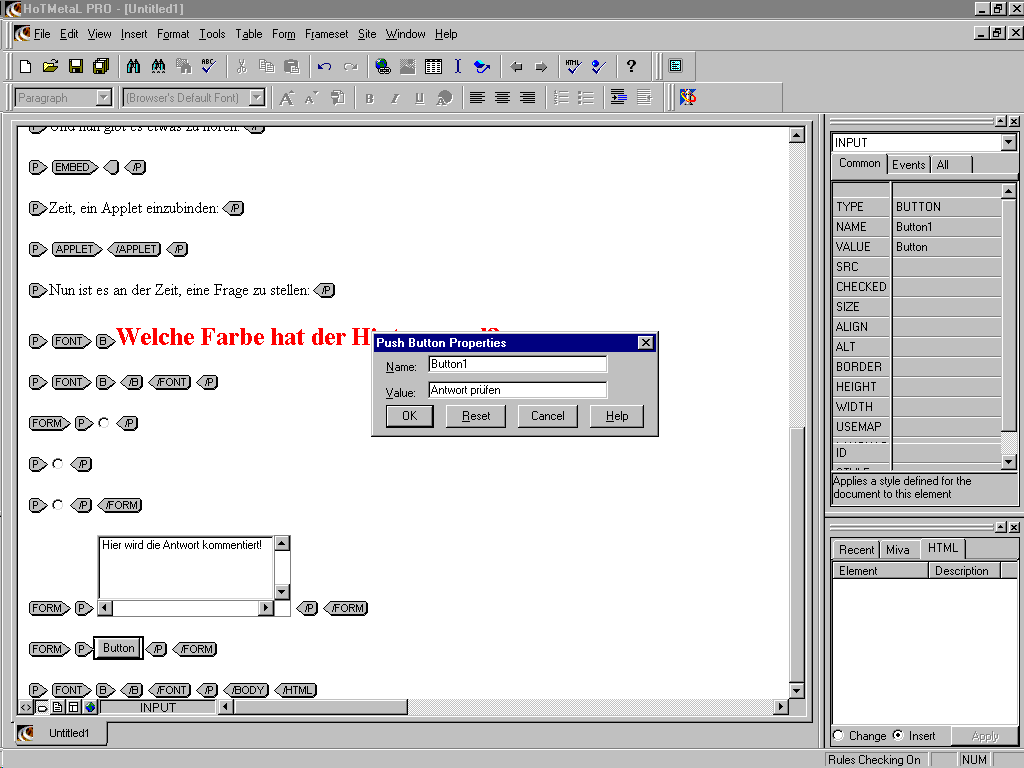Select the Change radio button
Screen dimensions: 1024x768
click(x=838, y=736)
